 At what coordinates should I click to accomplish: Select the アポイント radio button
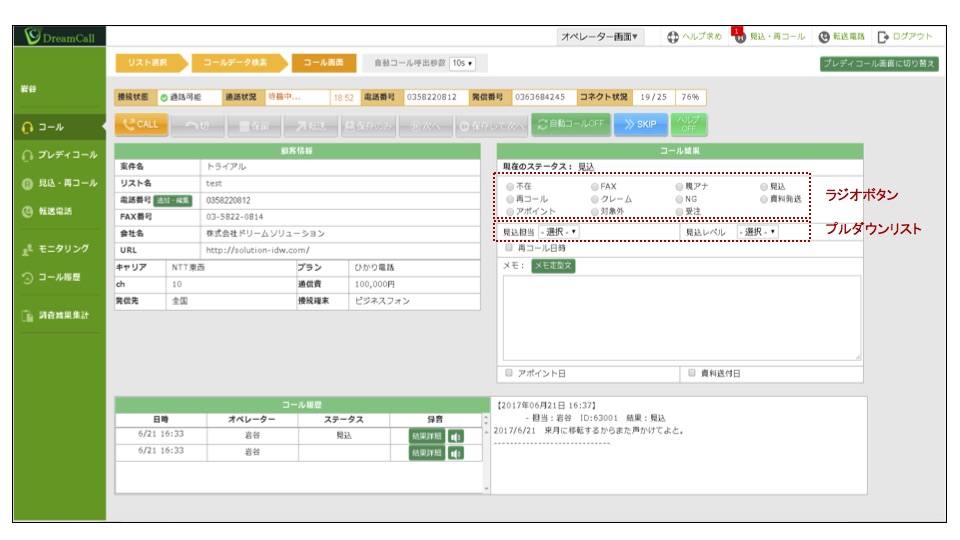[x=511, y=212]
